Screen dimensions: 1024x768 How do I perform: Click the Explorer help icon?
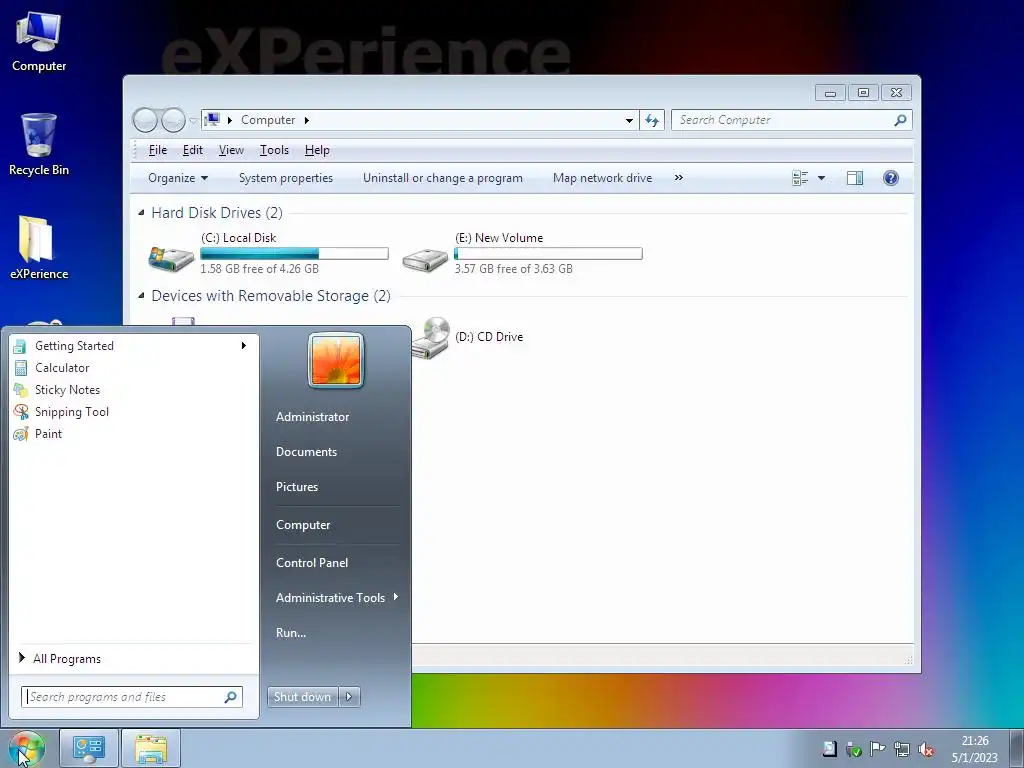click(x=891, y=178)
